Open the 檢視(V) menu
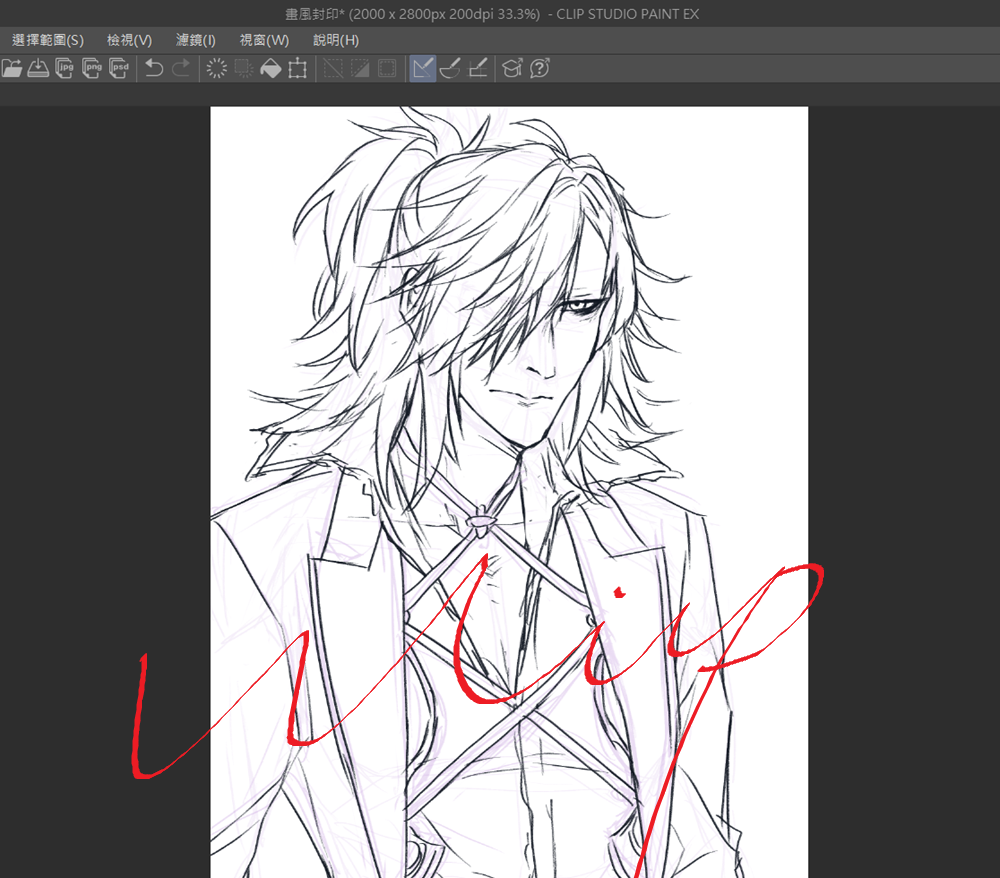The image size is (1000, 878). pos(129,40)
